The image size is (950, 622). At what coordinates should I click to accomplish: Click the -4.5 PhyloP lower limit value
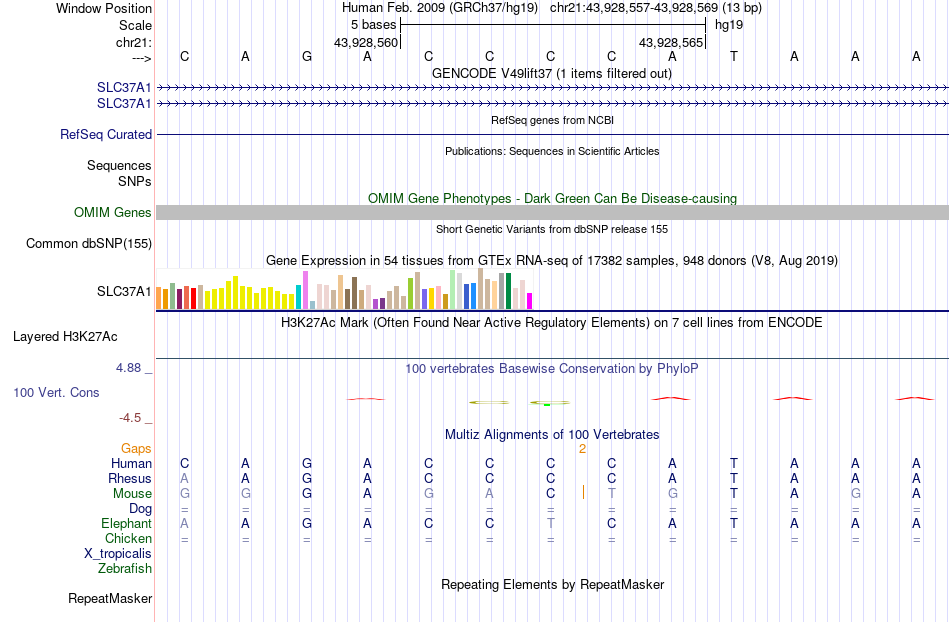(130, 418)
